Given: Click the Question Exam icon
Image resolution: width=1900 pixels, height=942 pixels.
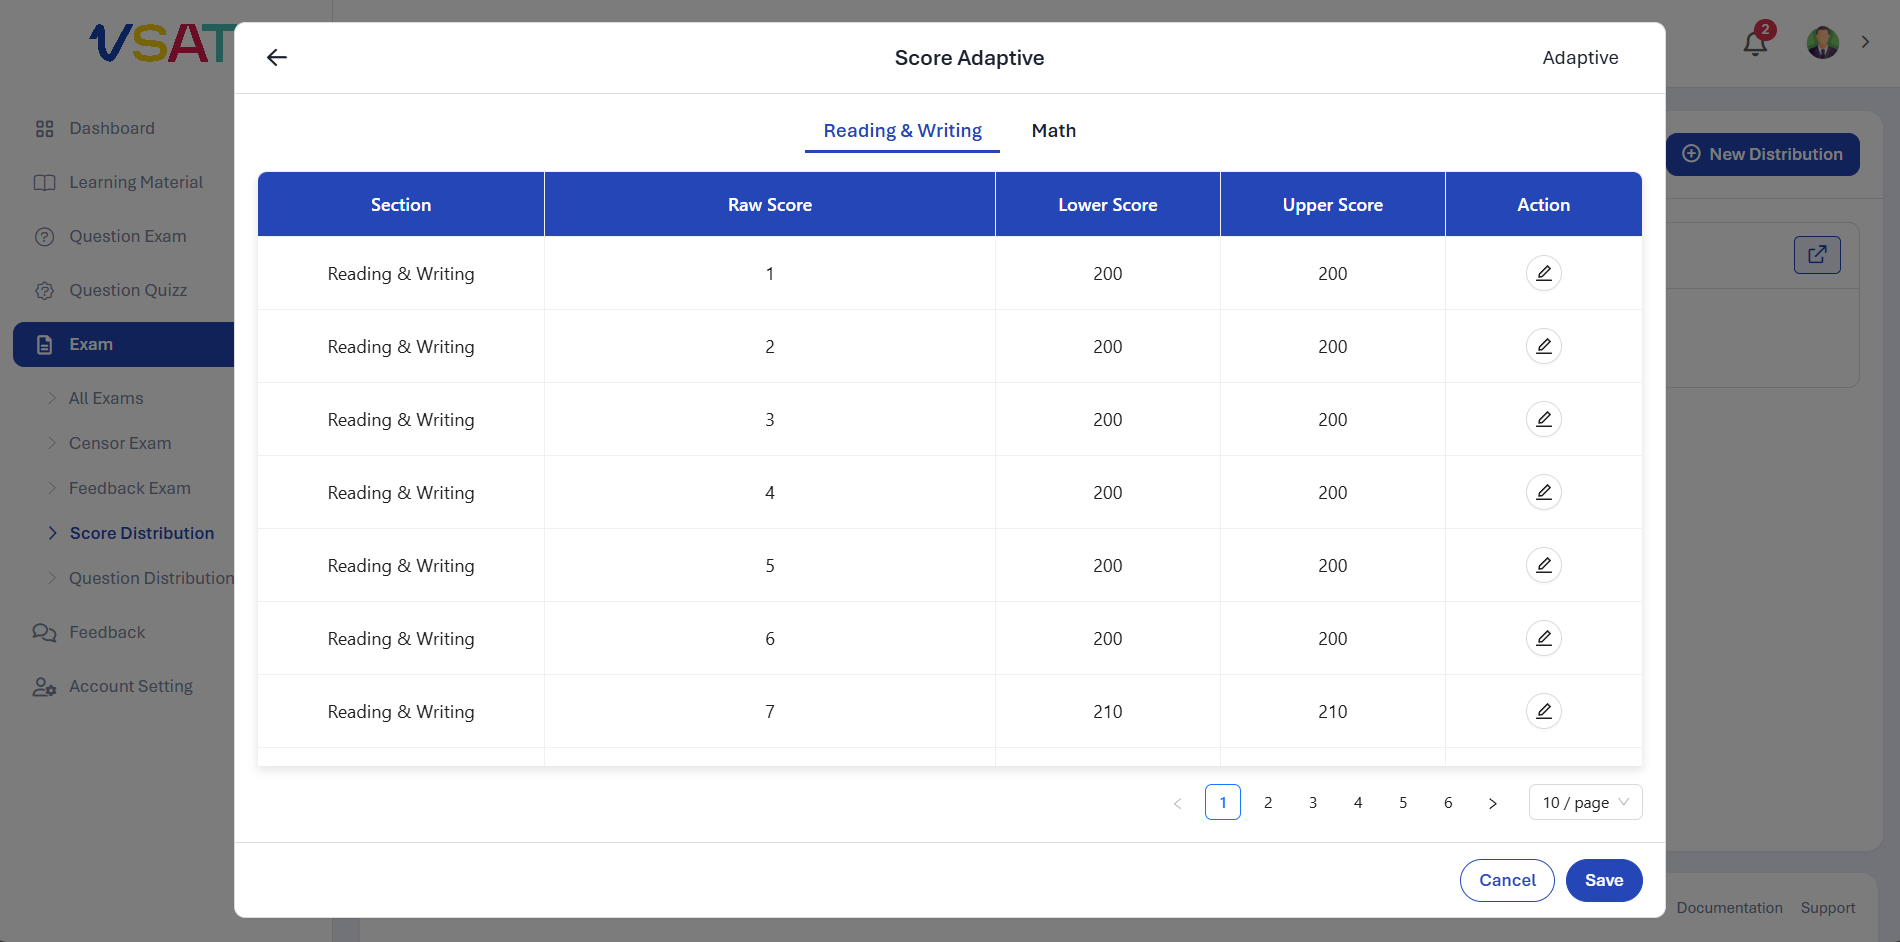Looking at the screenshot, I should 44,237.
